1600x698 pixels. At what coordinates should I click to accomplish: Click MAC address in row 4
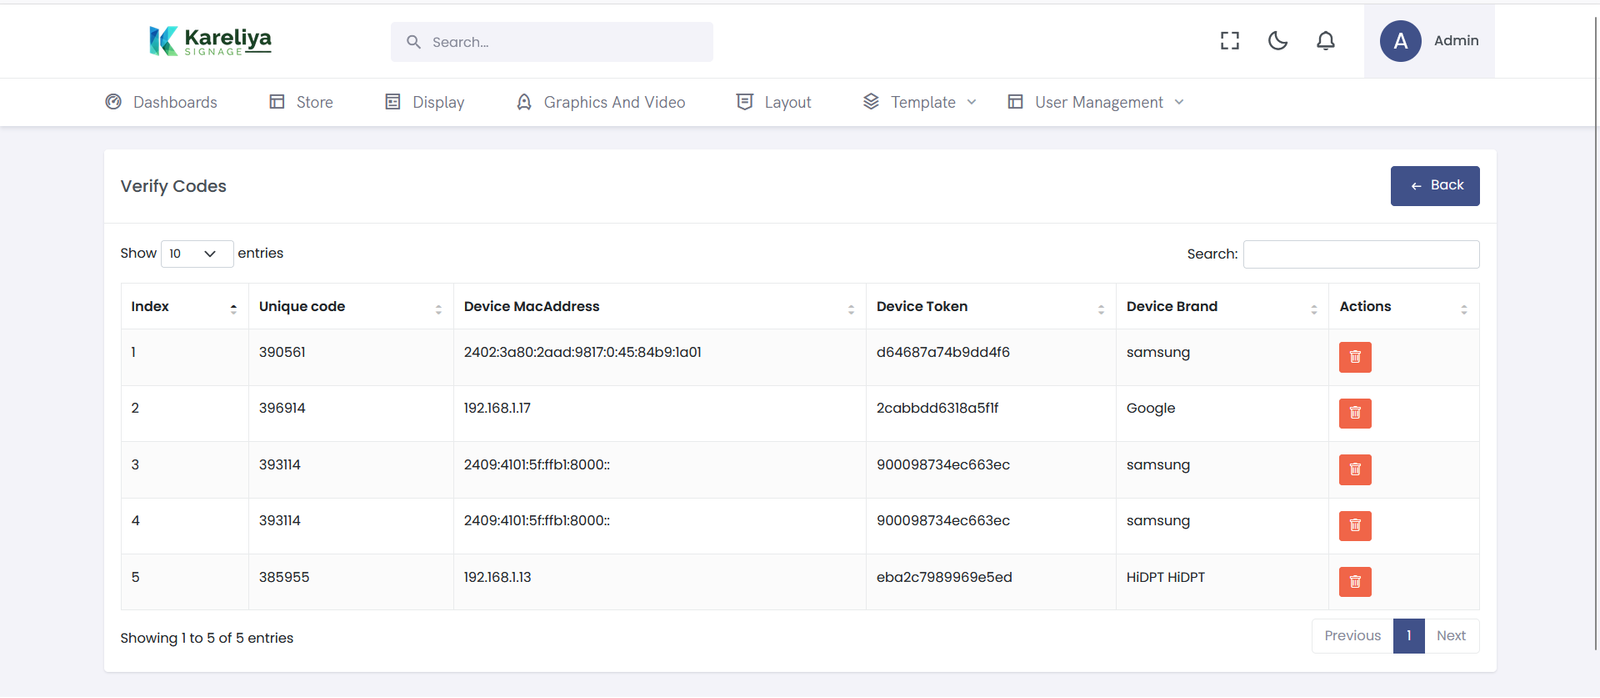point(537,521)
